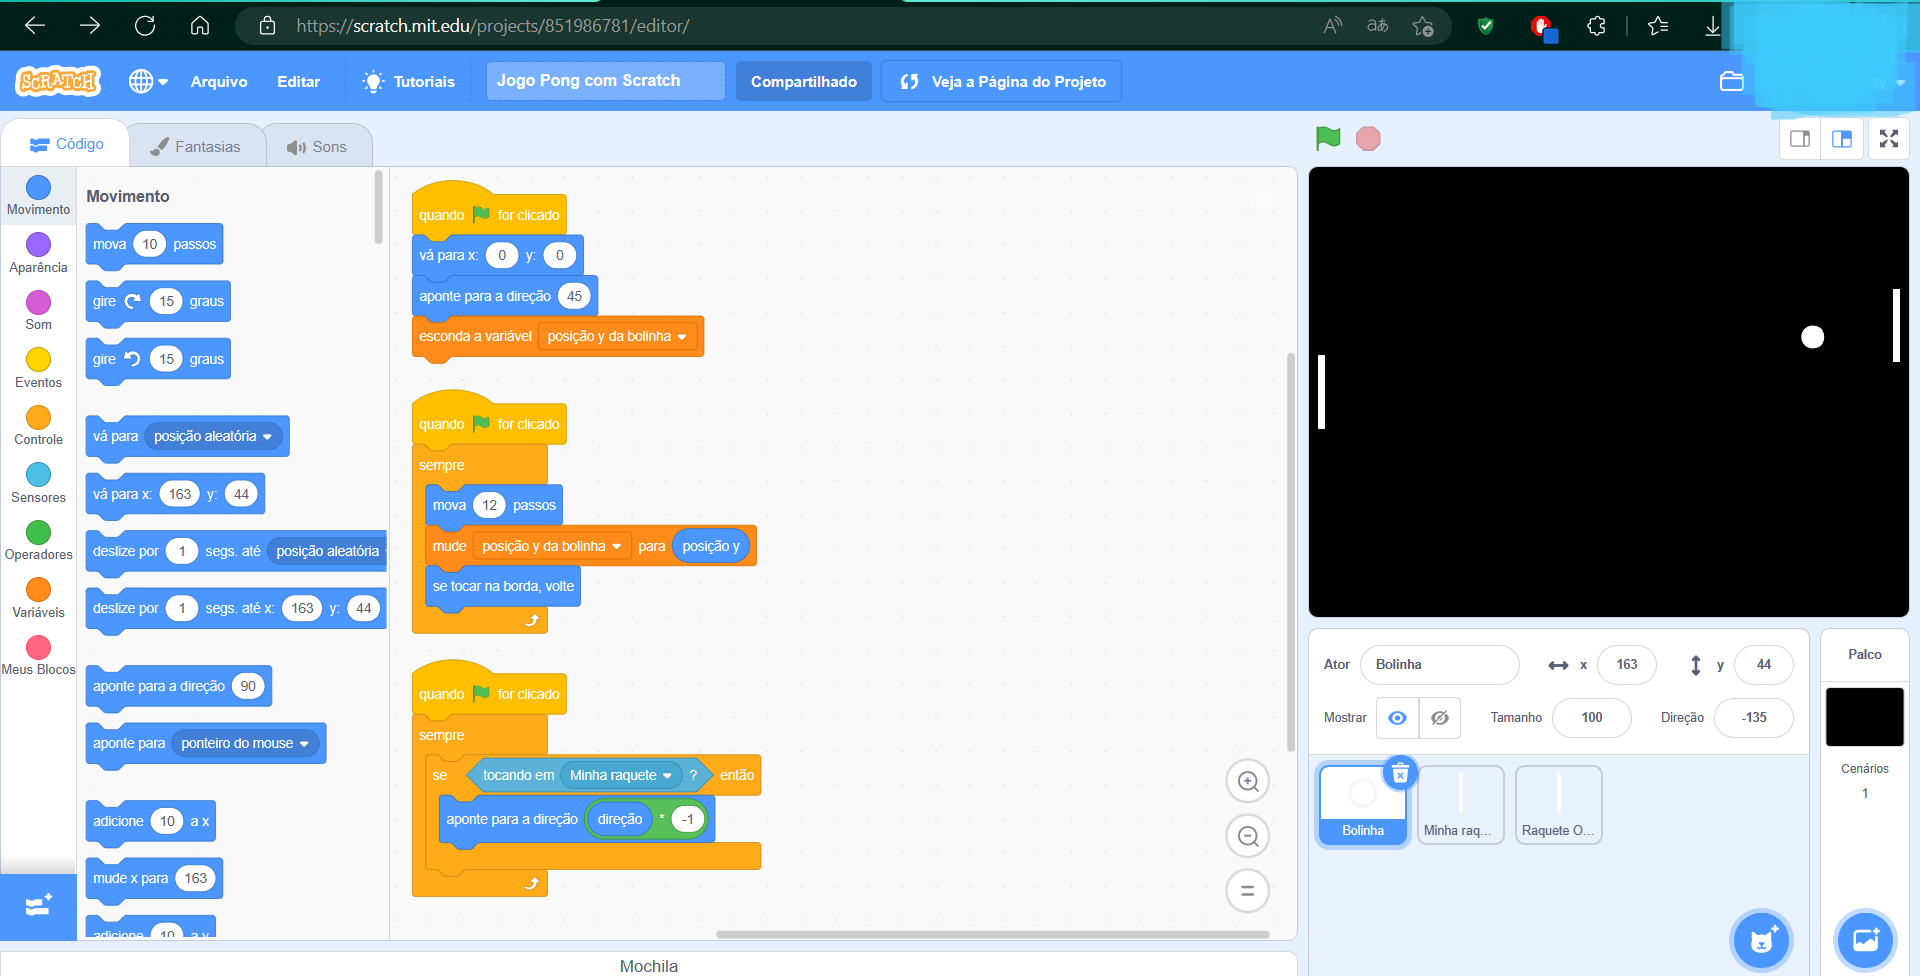Select the Operadores block category
The image size is (1920, 976).
38,541
